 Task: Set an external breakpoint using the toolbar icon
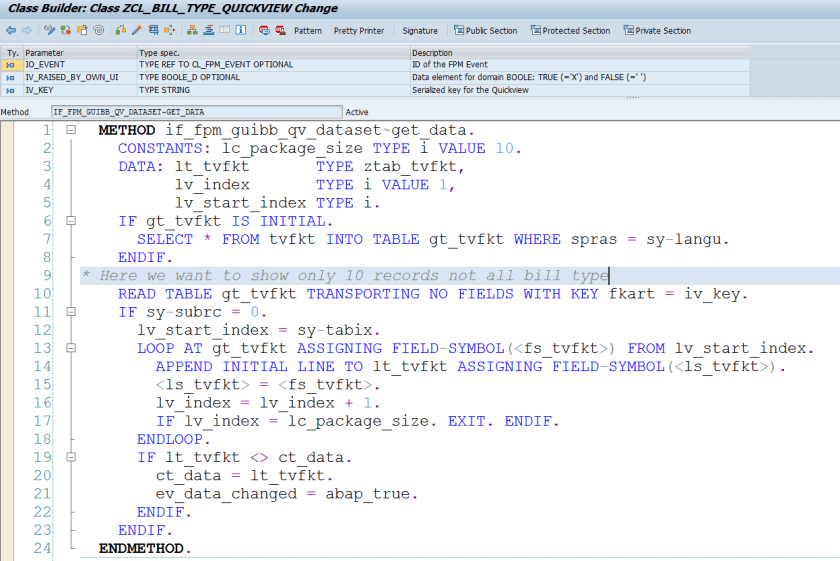point(280,31)
